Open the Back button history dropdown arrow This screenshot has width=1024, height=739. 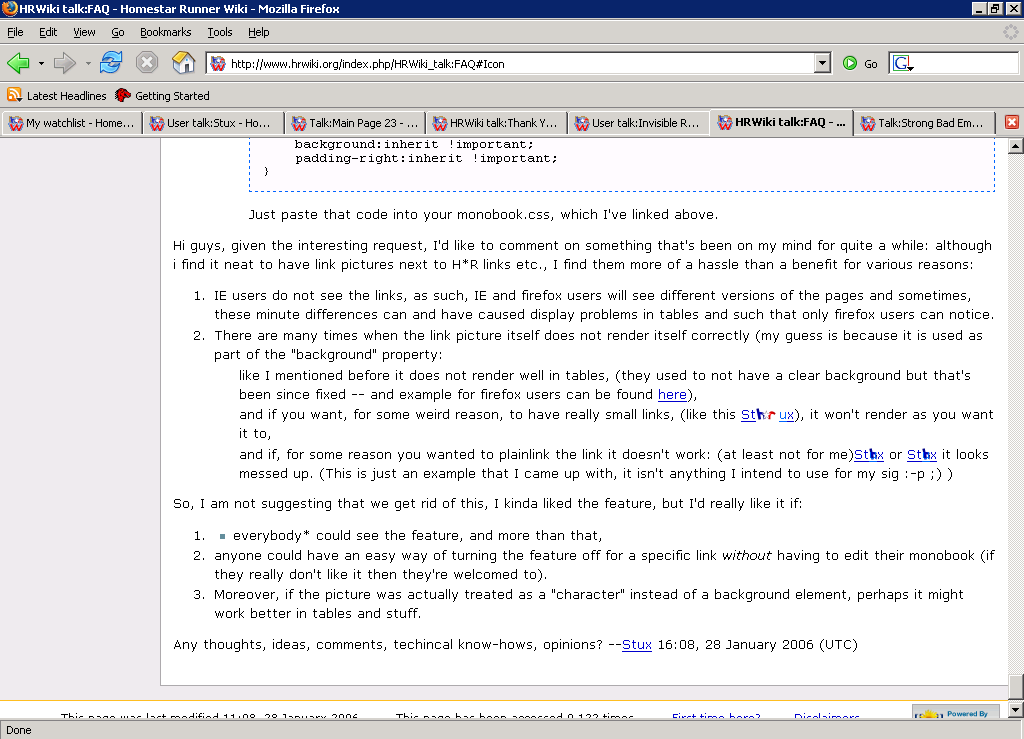[x=41, y=63]
